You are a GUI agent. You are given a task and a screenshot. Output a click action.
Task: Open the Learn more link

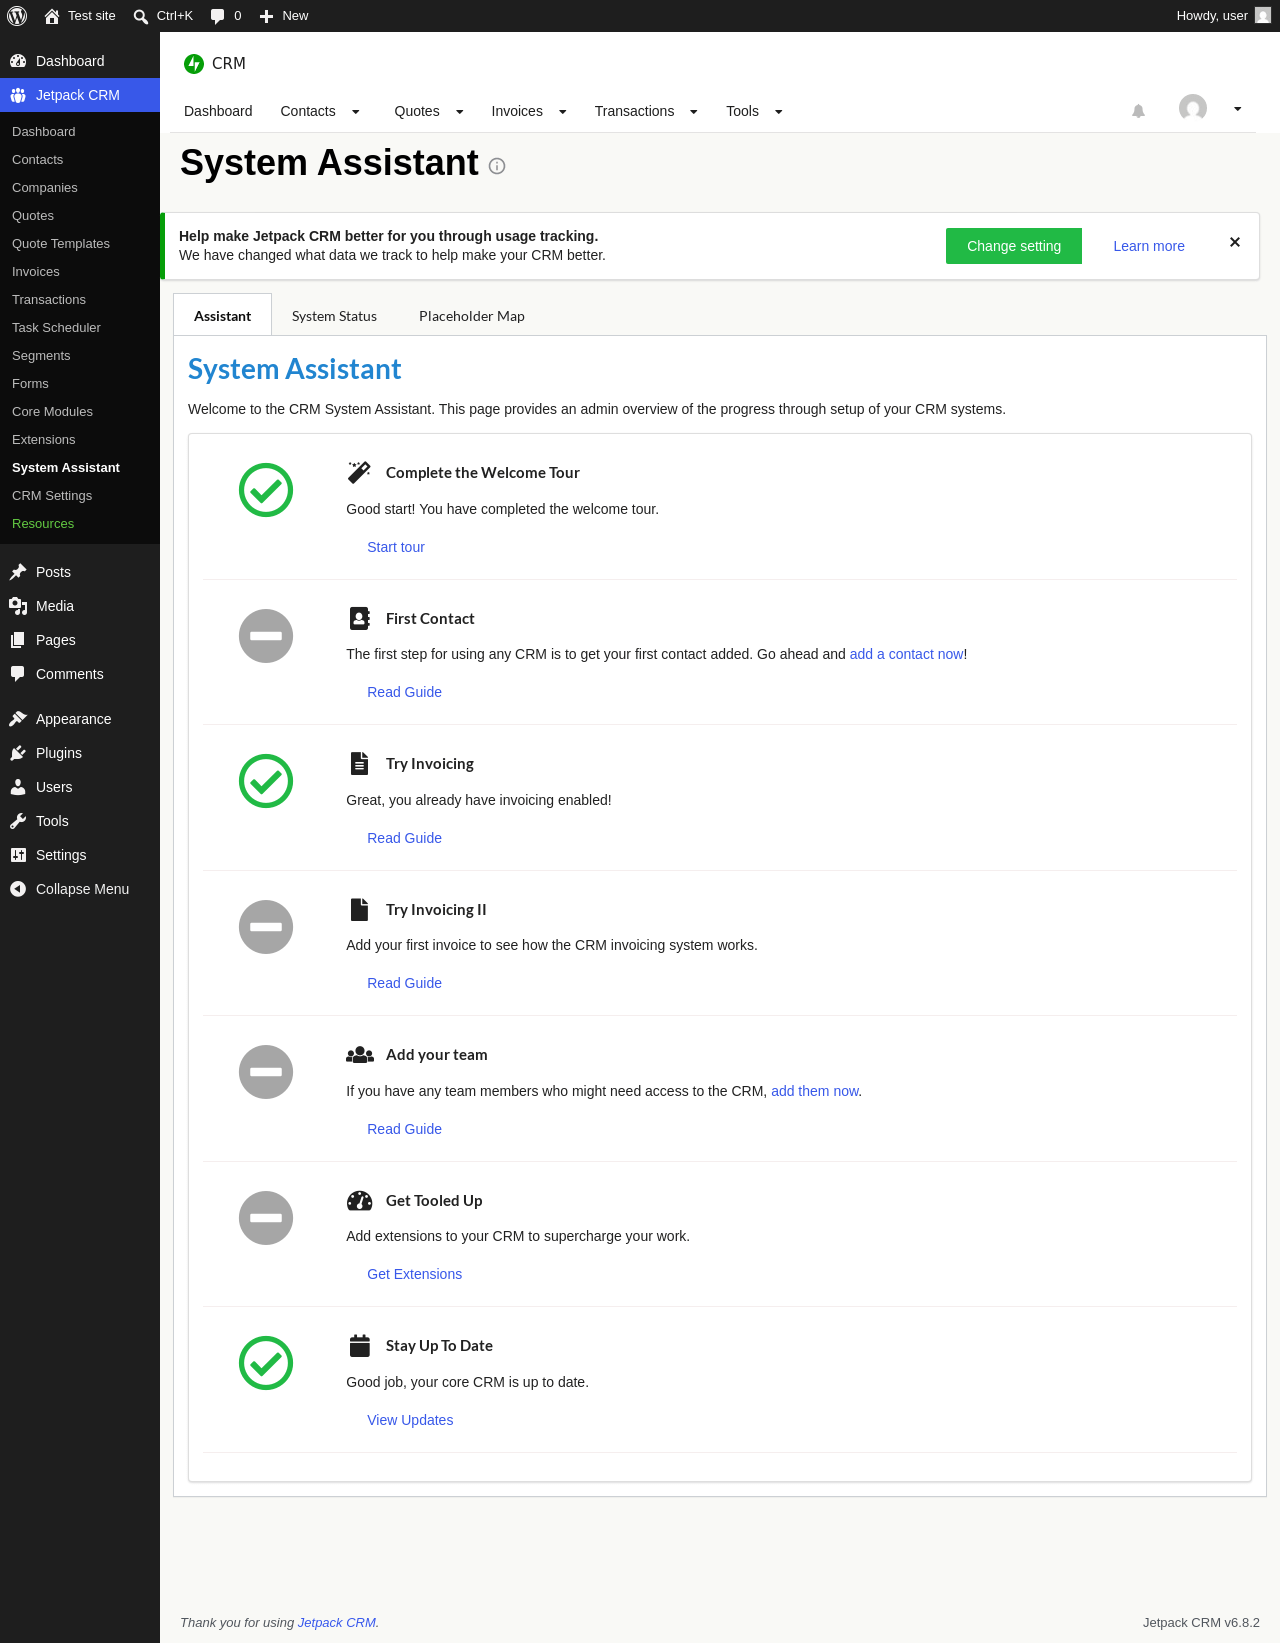pos(1149,246)
